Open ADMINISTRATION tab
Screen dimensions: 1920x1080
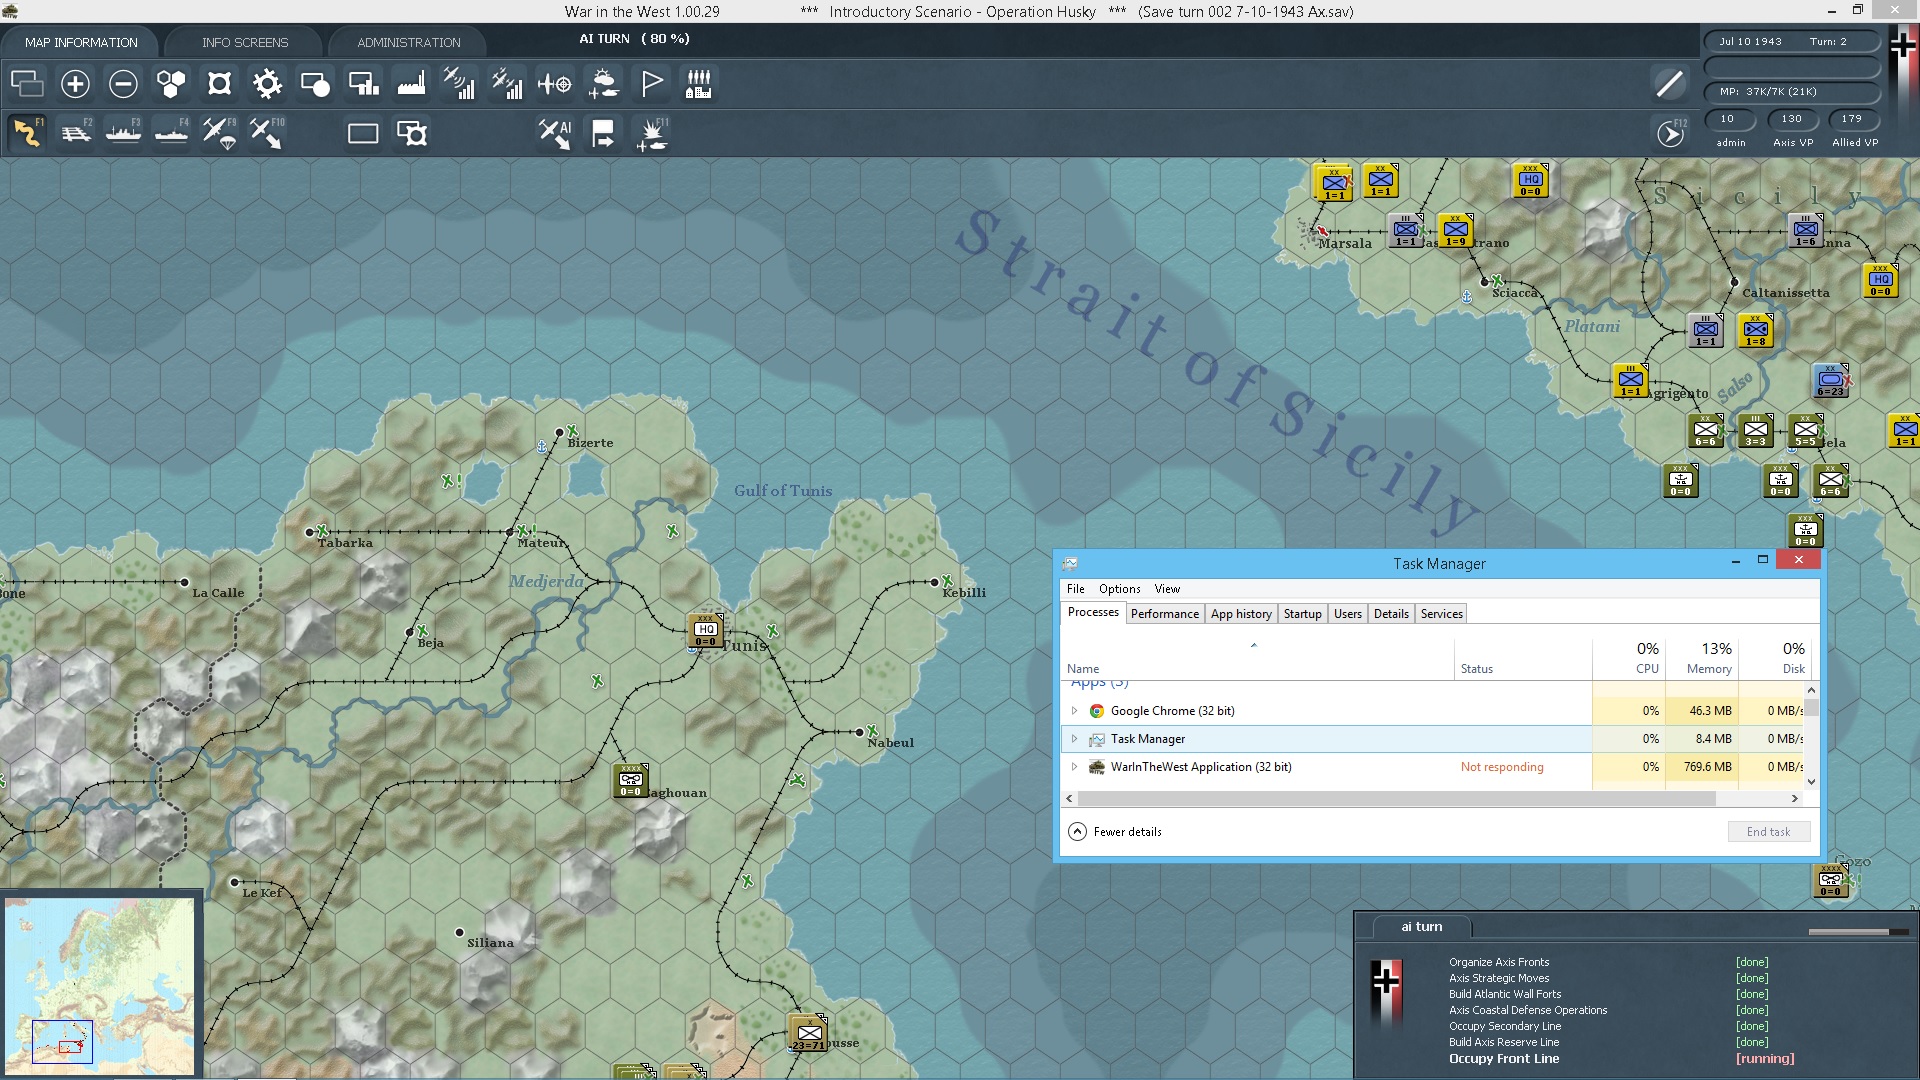[x=409, y=42]
